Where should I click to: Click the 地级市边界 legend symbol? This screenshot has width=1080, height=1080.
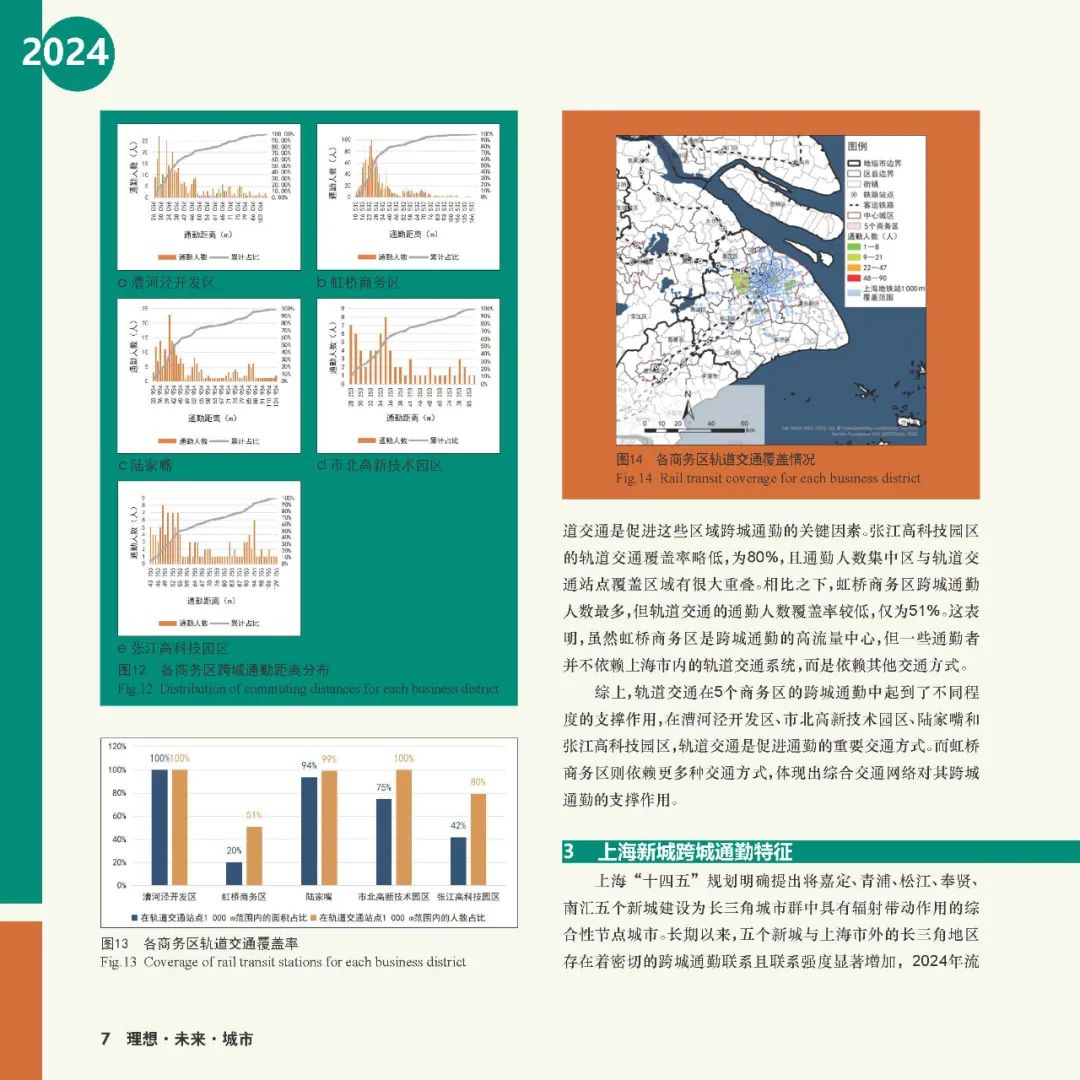click(x=854, y=163)
